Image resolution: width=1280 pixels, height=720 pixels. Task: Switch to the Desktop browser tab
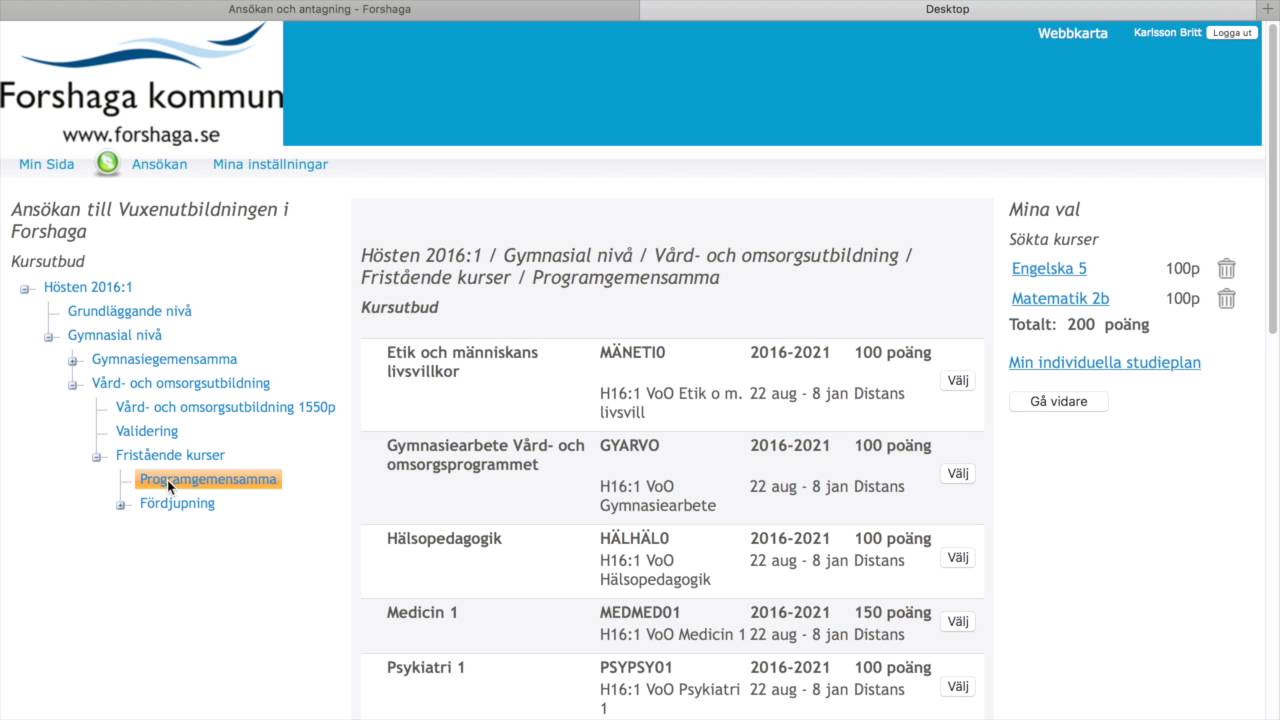[x=947, y=9]
